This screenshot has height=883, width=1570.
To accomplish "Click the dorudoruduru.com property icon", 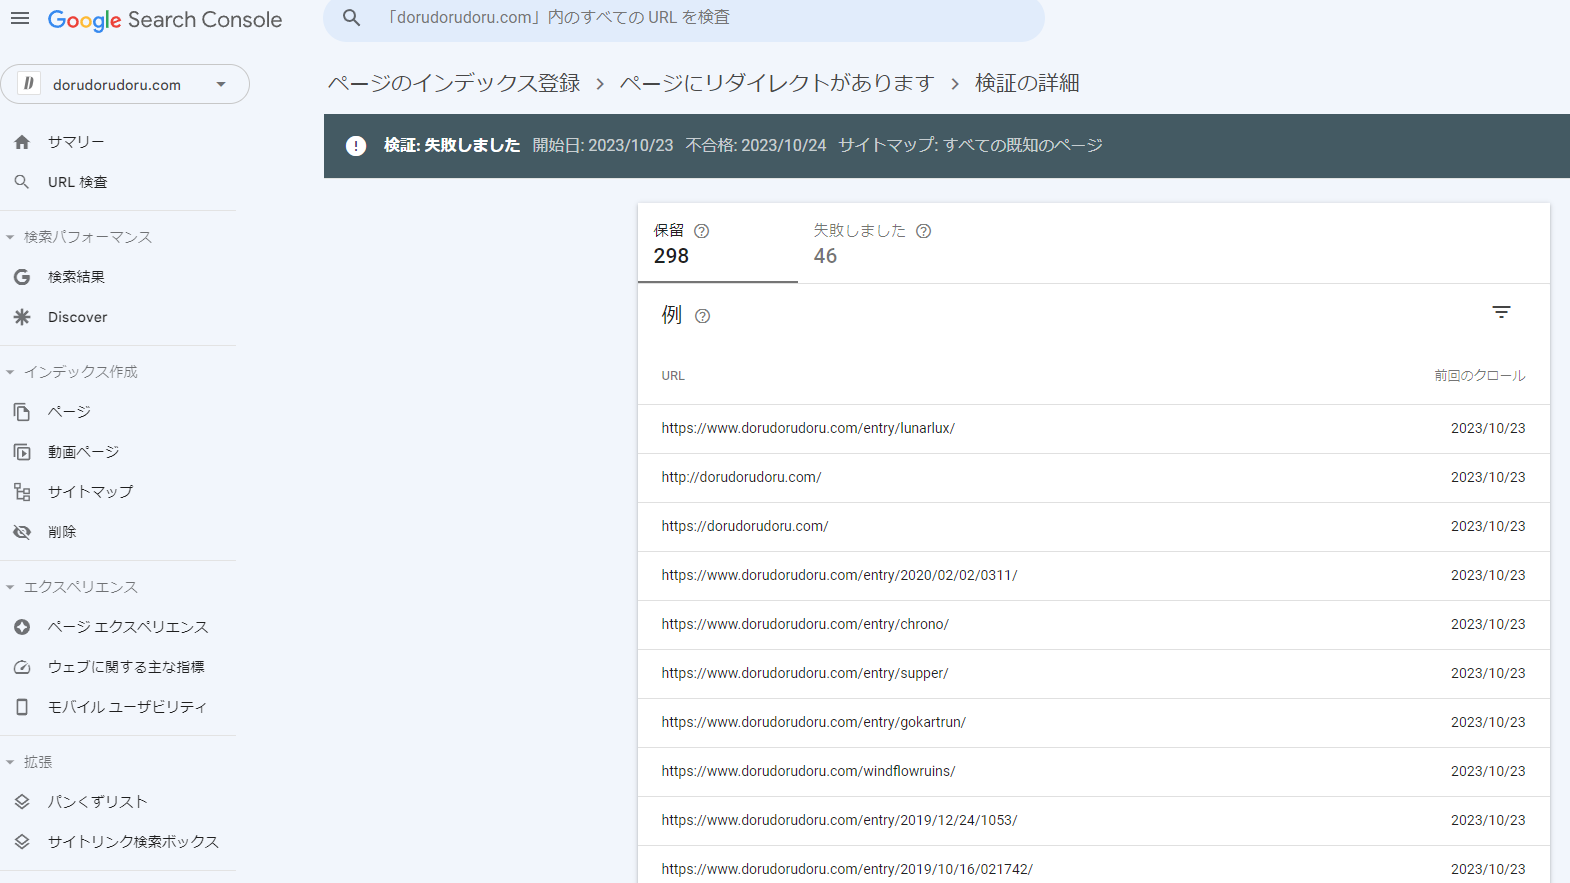I will (29, 84).
